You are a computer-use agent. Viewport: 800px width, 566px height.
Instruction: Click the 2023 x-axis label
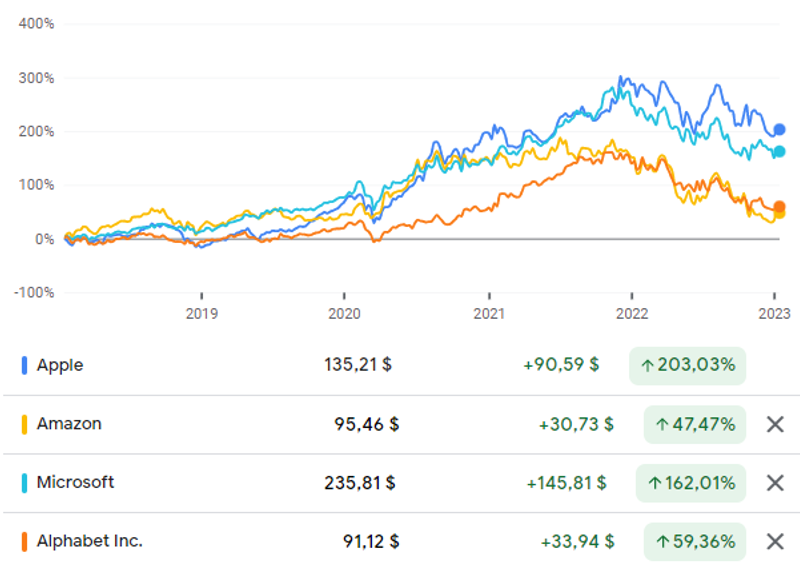[x=774, y=313]
